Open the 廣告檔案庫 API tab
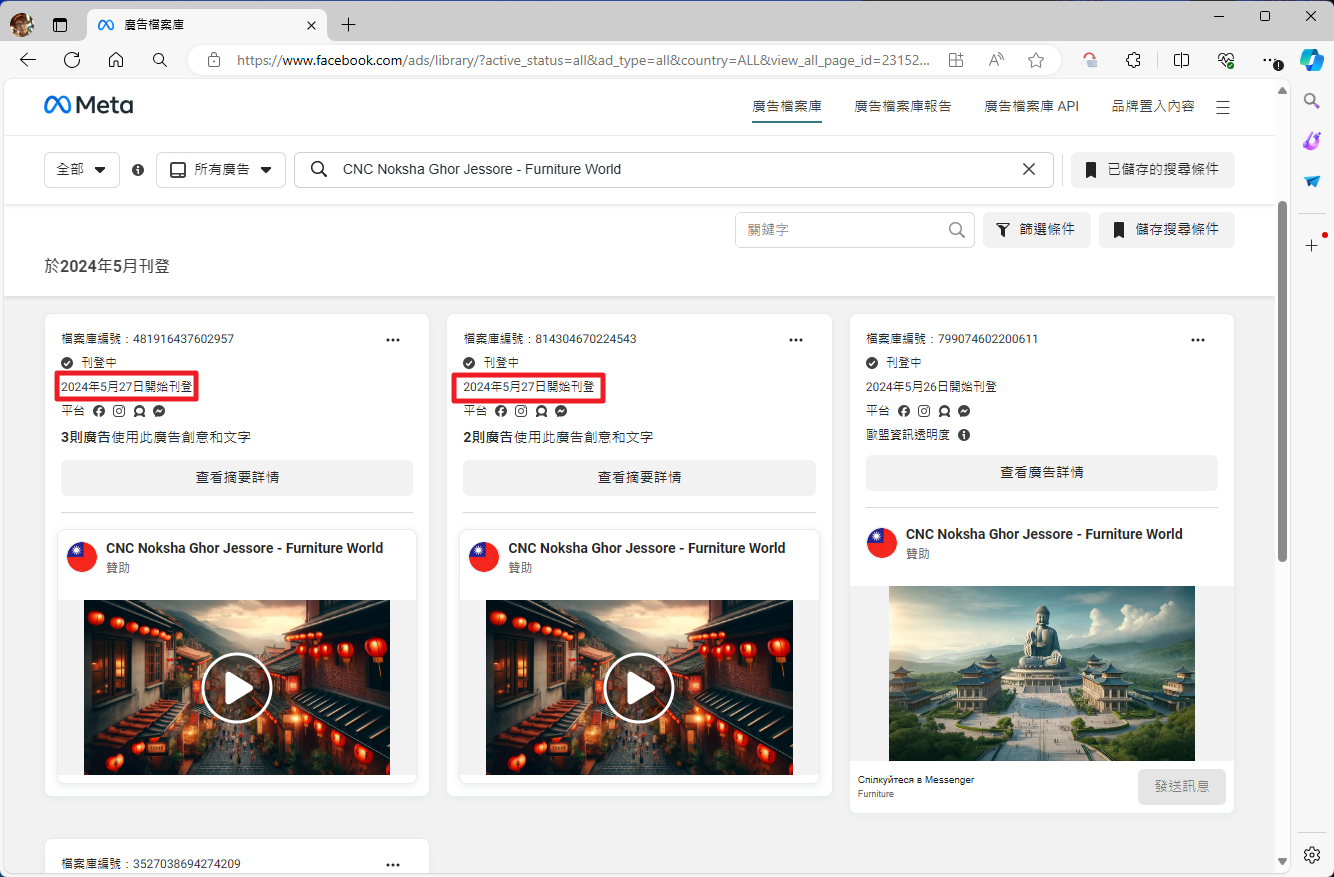Screen dimensions: 1334x877 click(1031, 106)
